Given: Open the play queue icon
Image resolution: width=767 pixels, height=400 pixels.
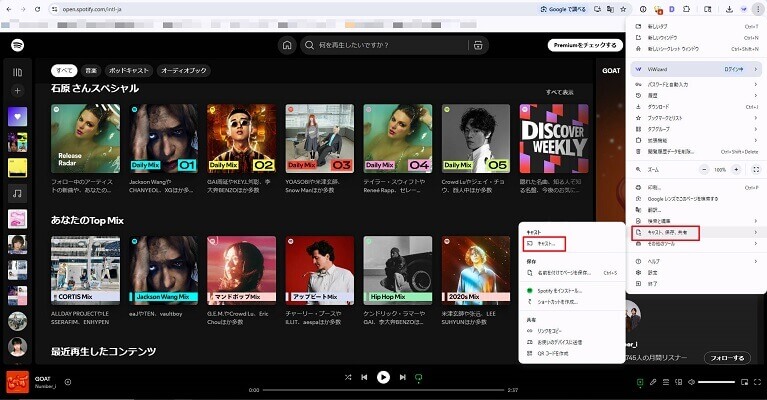Looking at the screenshot, I should [666, 382].
